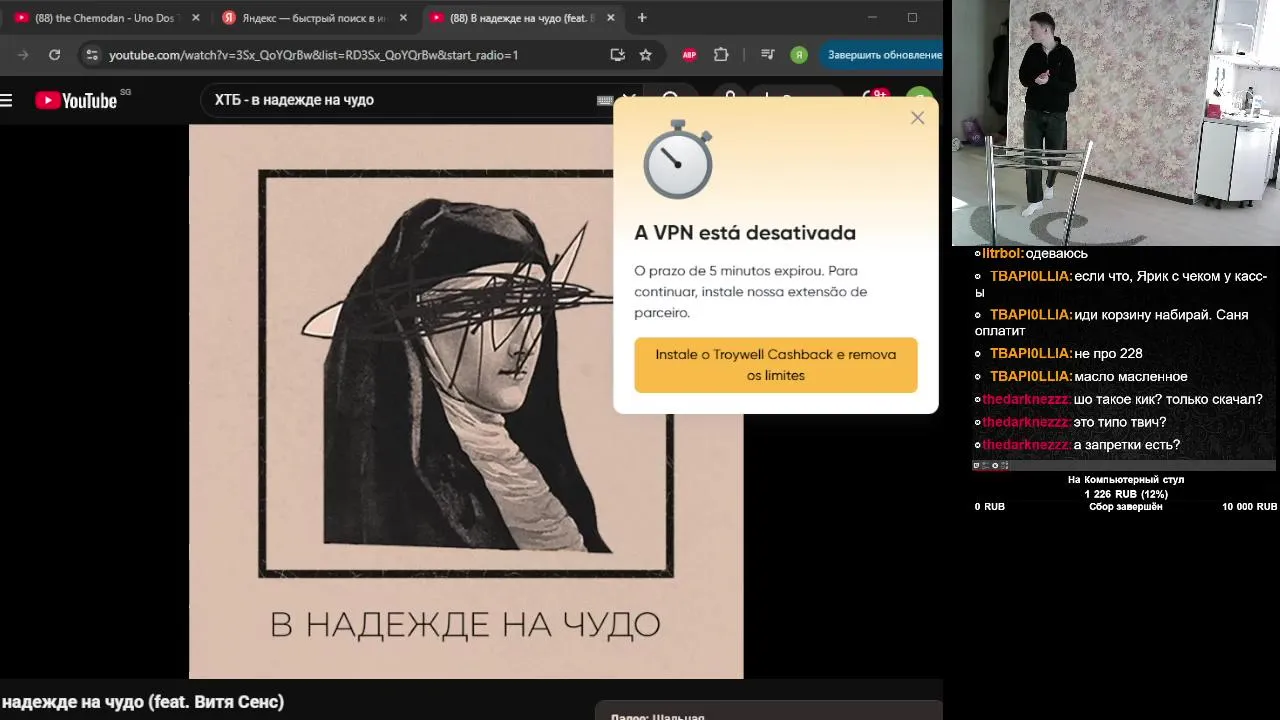Close the Chemodan tab
Image resolution: width=1280 pixels, height=720 pixels.
pos(196,18)
